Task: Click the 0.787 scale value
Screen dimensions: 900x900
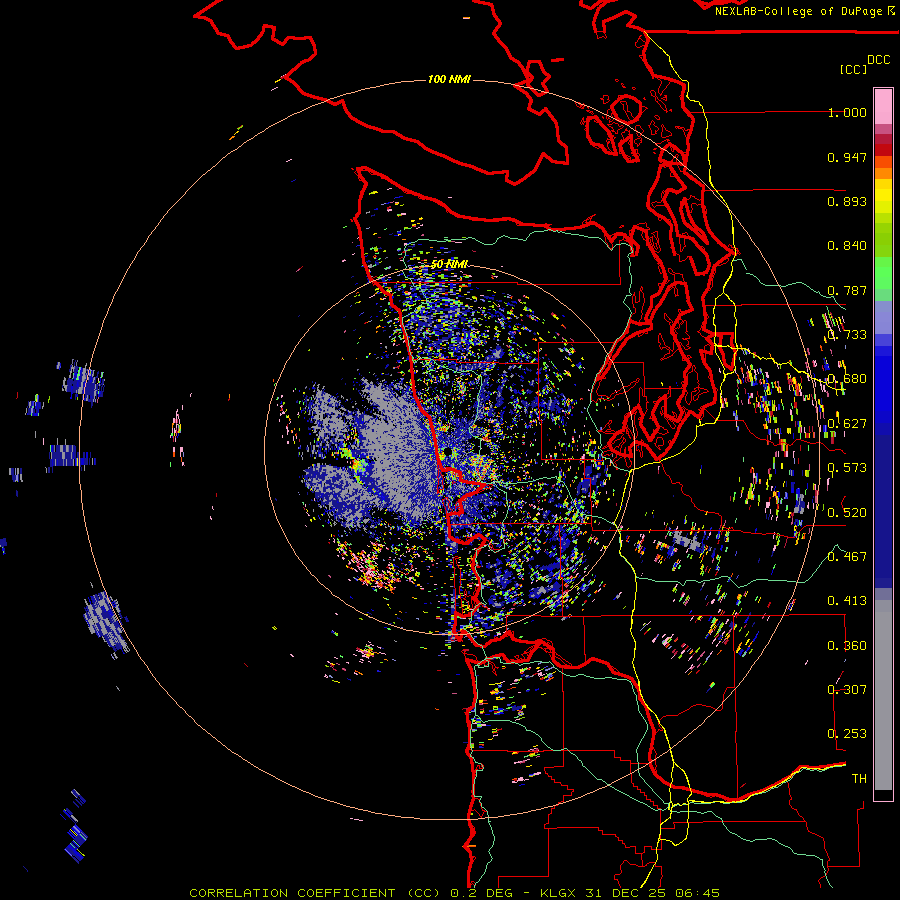Action: tap(847, 290)
